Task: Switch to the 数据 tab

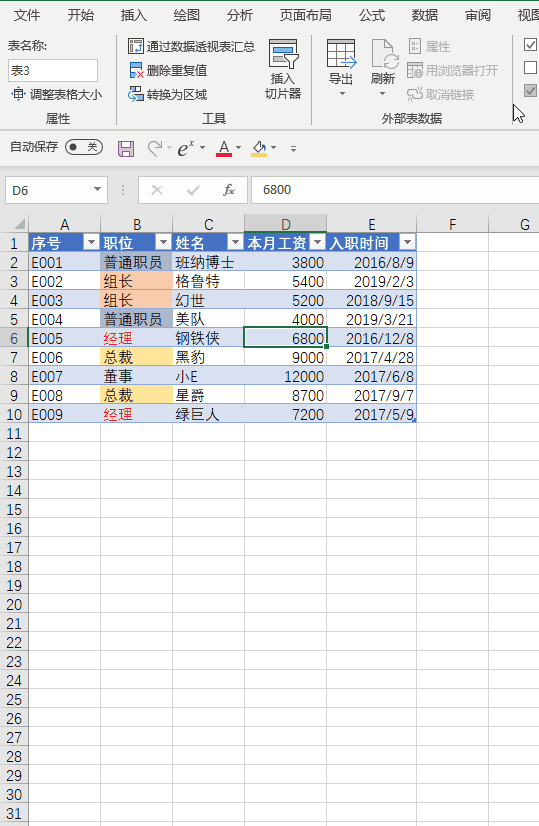Action: tap(425, 15)
